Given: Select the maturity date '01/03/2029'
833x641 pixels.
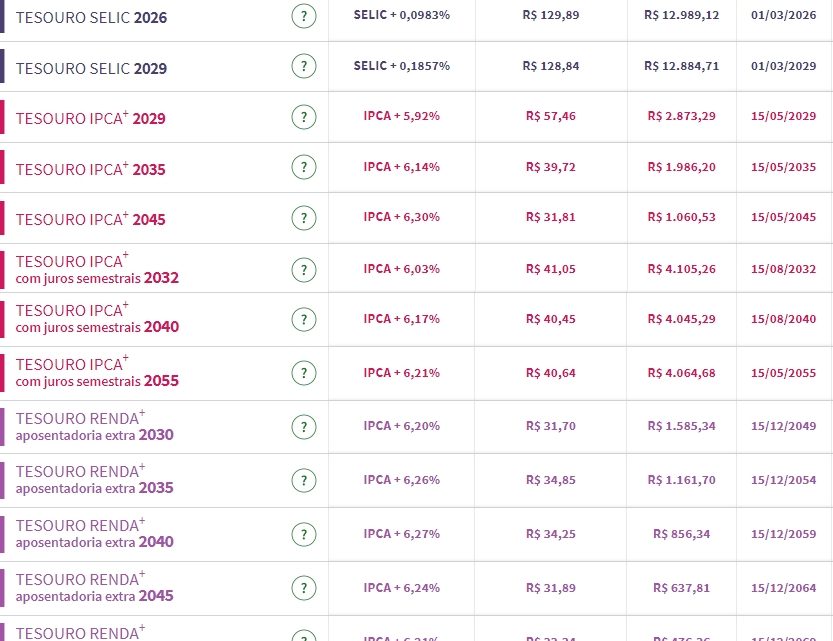Looking at the screenshot, I should (784, 66).
